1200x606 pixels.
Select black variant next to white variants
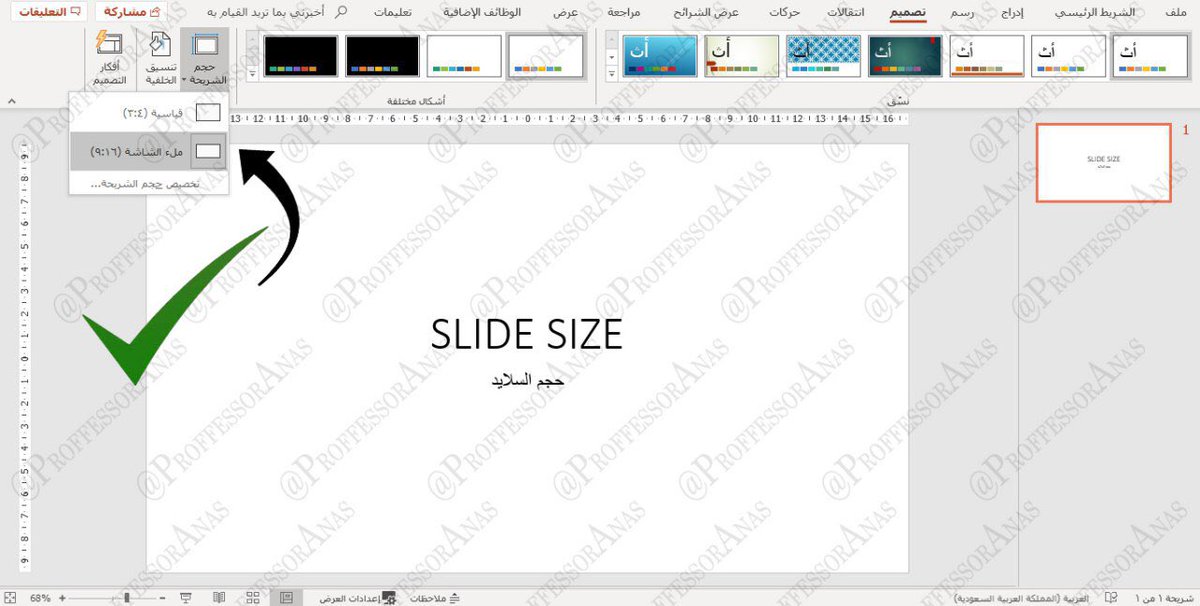pos(382,56)
